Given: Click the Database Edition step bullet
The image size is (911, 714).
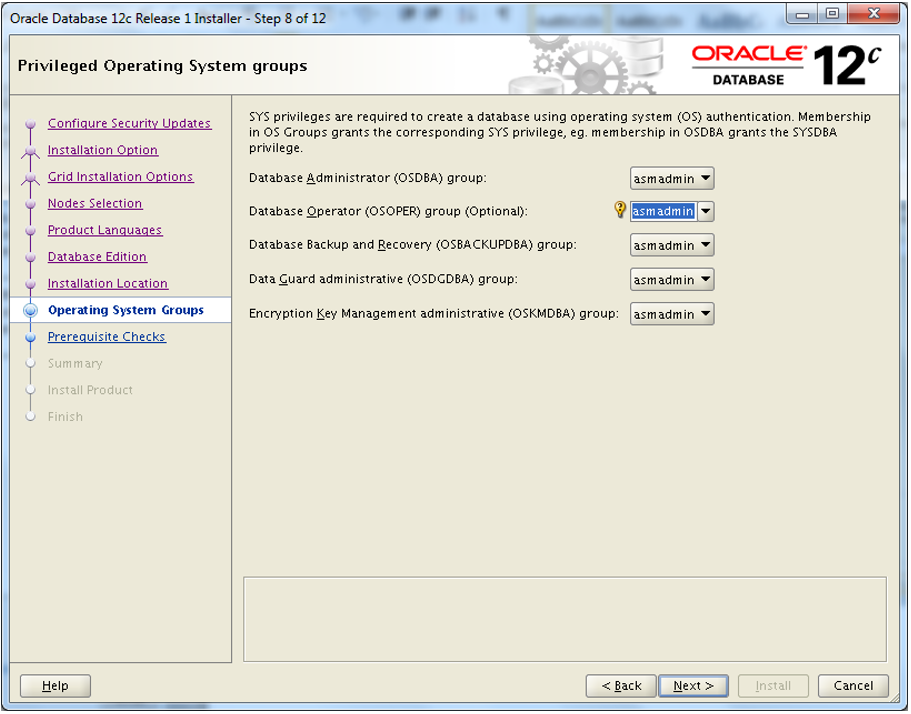Looking at the screenshot, I should point(30,257).
